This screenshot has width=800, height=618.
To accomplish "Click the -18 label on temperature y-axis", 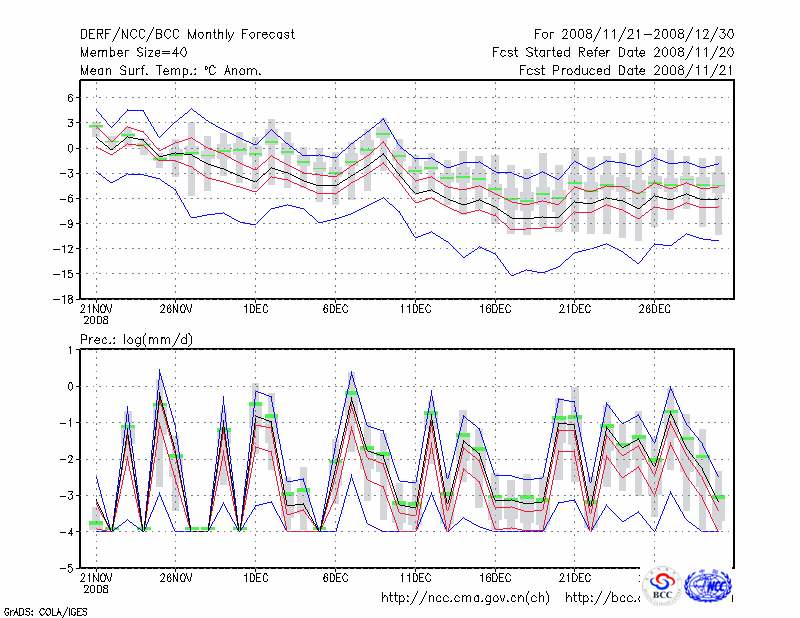I will (x=62, y=299).
